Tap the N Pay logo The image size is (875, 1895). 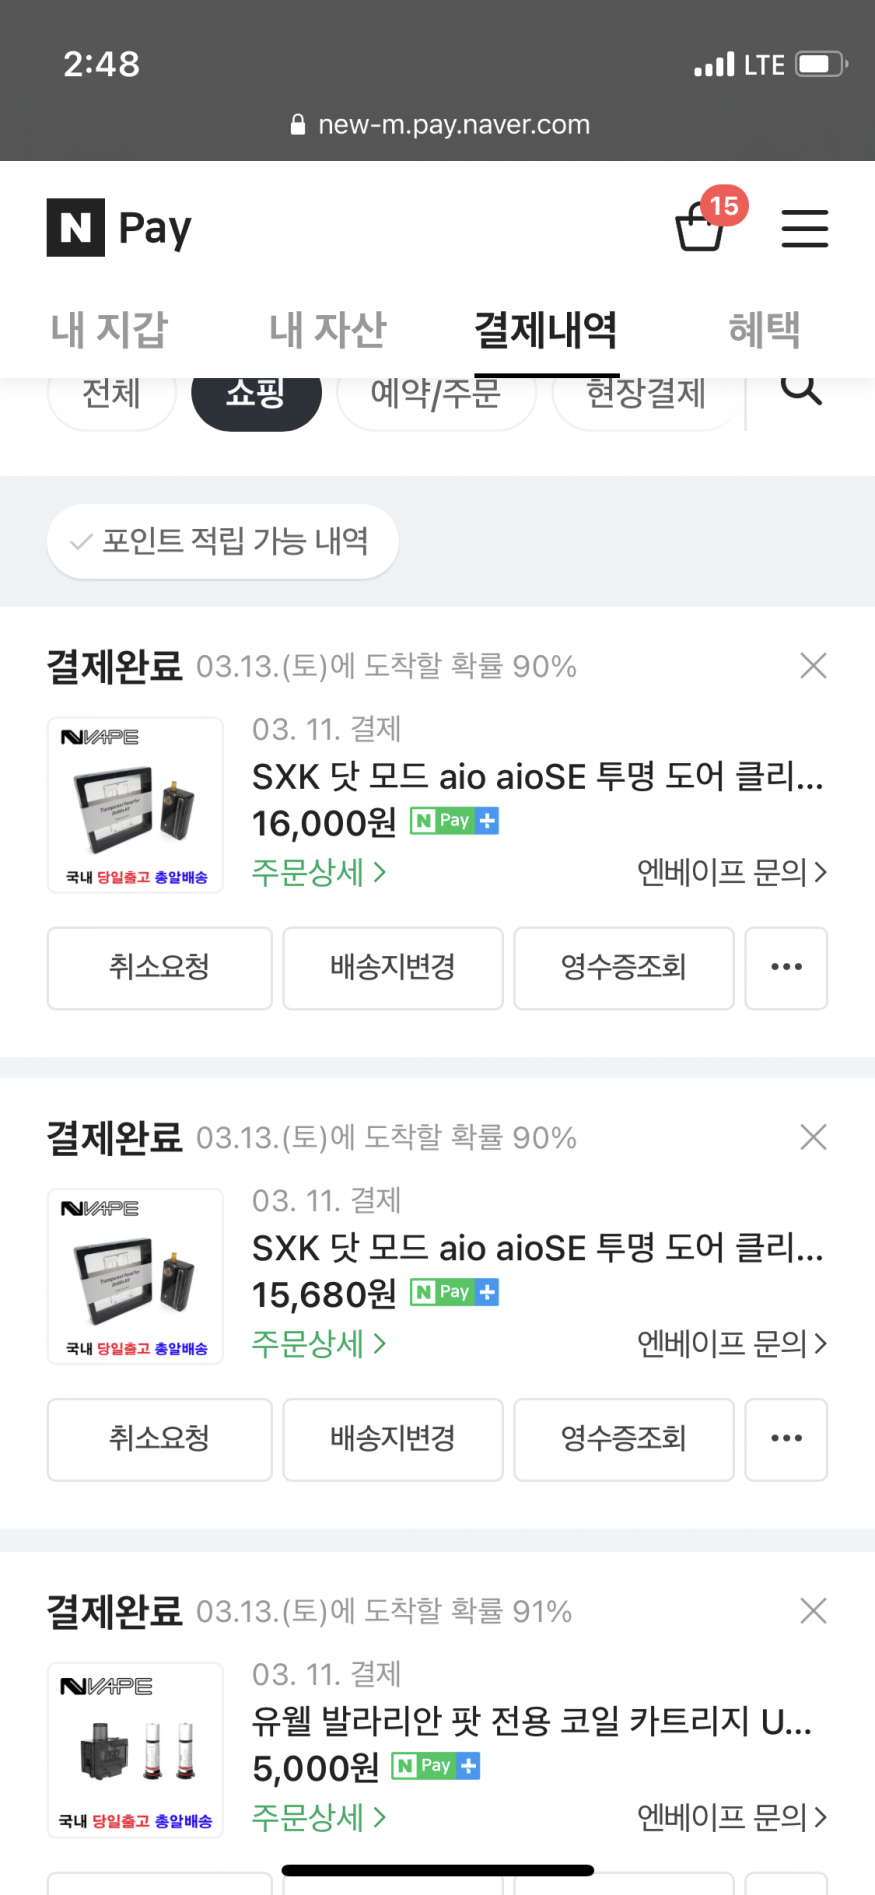[119, 228]
